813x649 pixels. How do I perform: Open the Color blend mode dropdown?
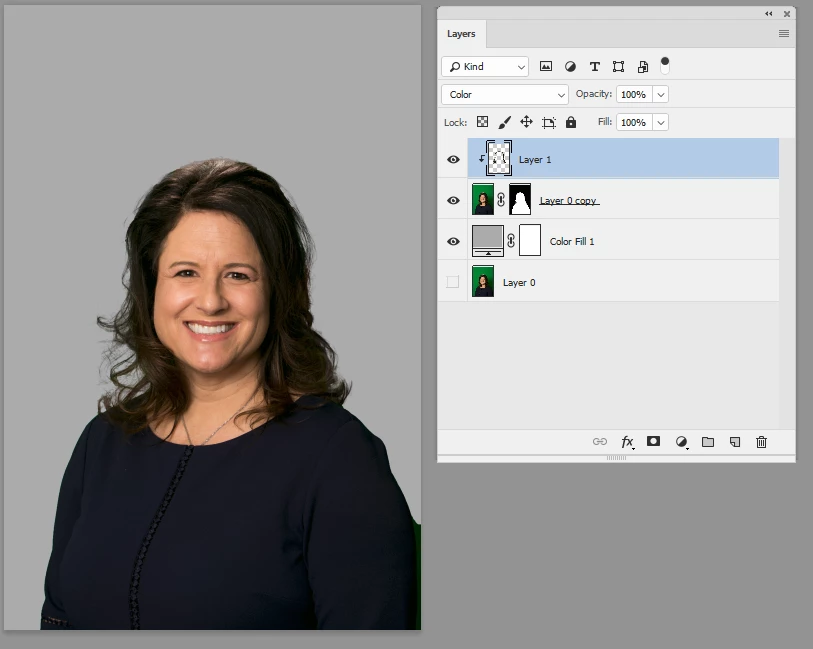coord(505,94)
